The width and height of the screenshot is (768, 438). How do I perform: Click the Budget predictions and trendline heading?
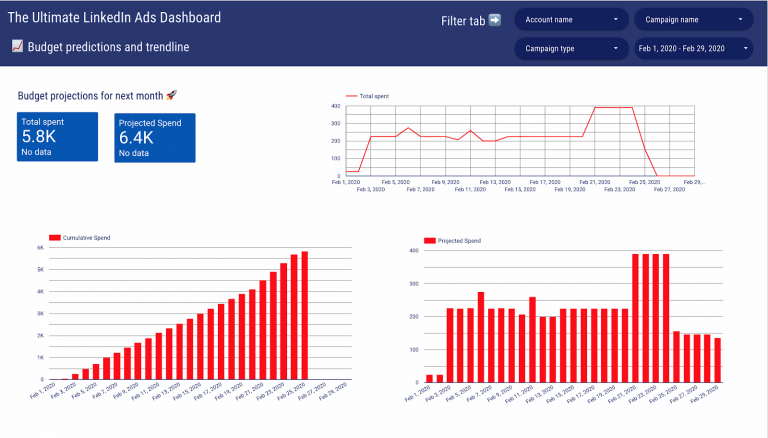pyautogui.click(x=108, y=47)
